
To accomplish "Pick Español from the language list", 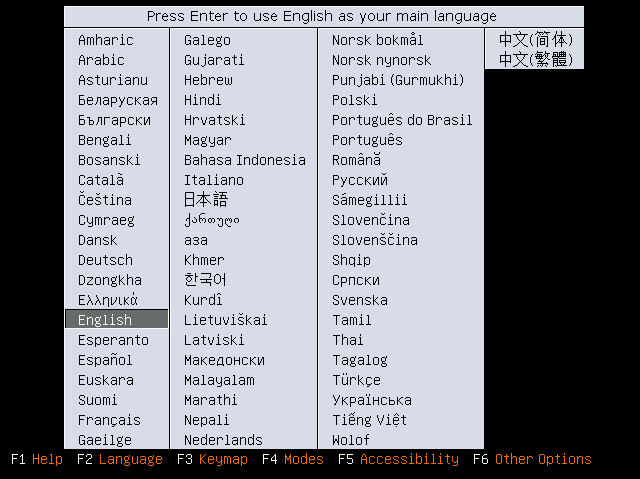I will tap(105, 360).
